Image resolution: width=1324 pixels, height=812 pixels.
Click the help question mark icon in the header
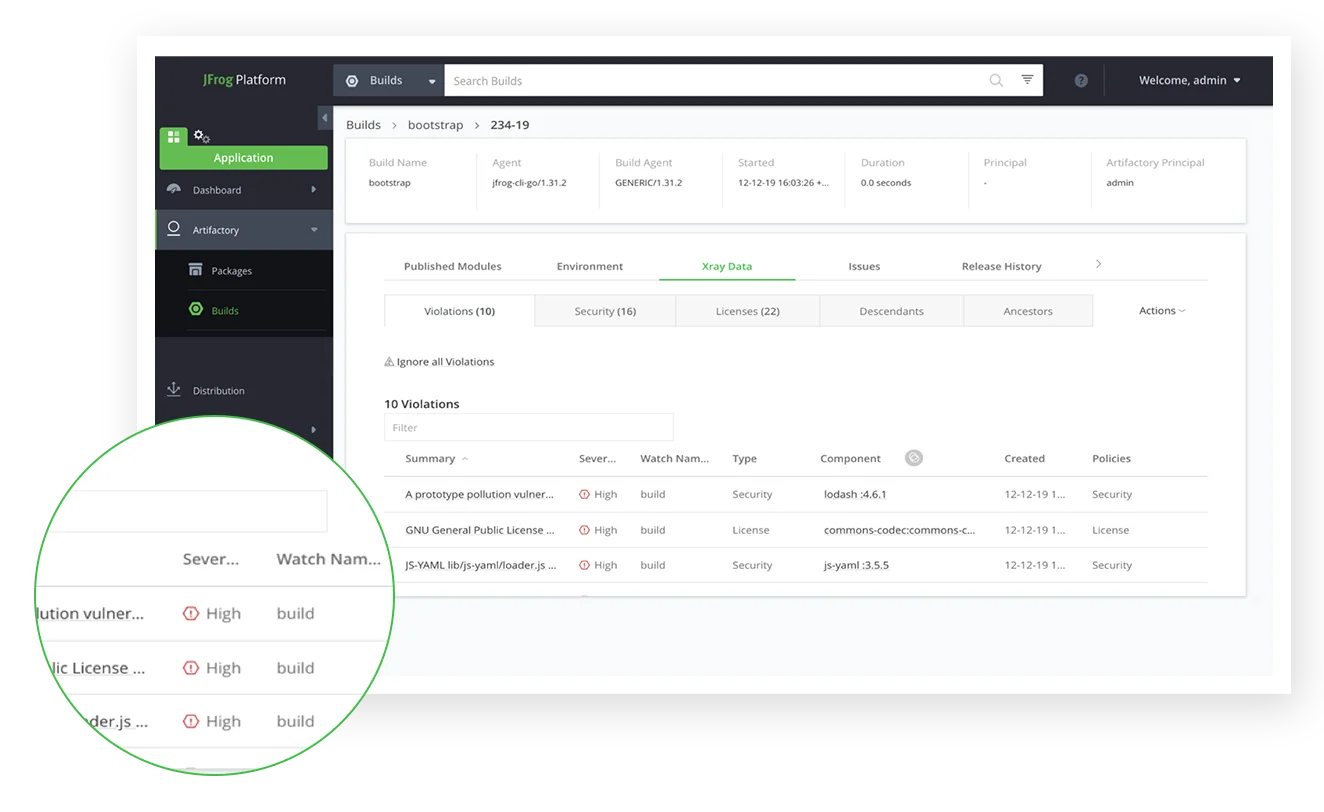coord(1080,80)
